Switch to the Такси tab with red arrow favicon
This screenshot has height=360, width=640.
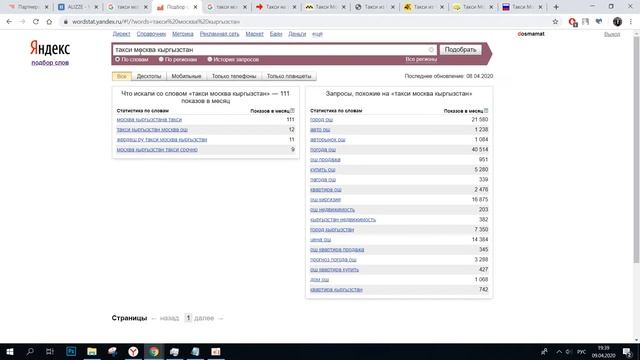click(x=276, y=7)
